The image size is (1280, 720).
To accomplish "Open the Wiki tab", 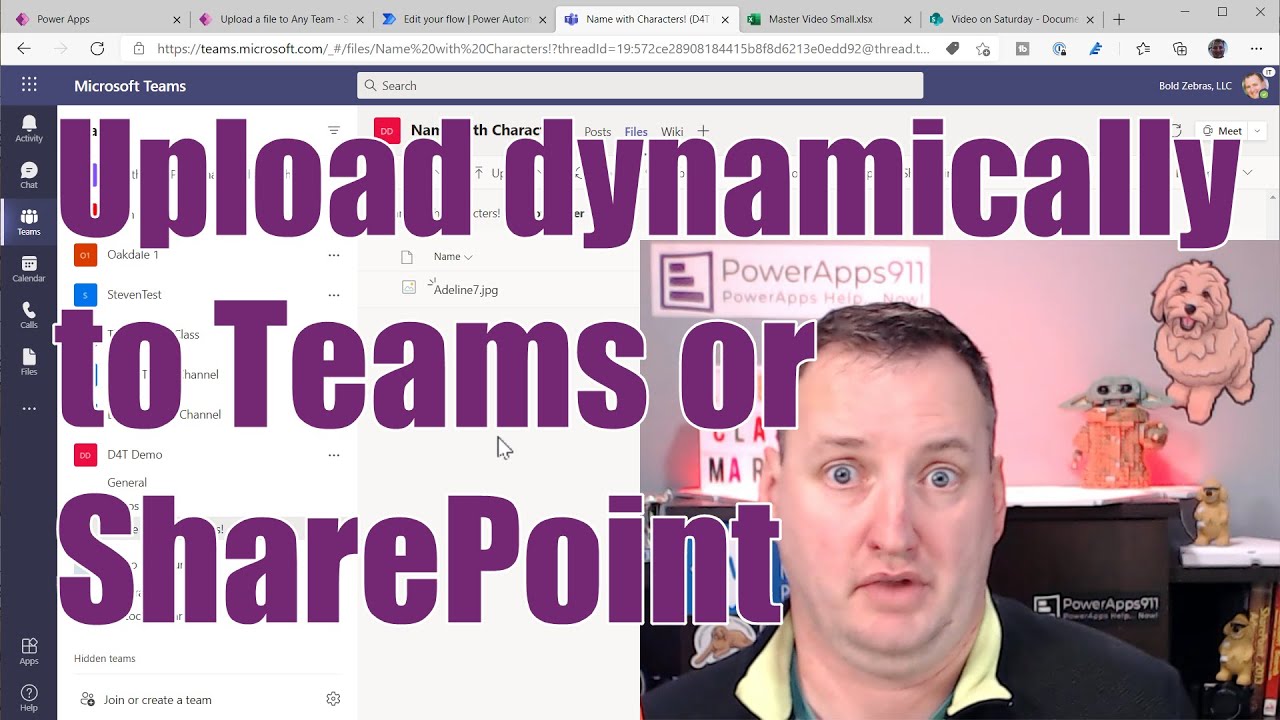I will pos(672,132).
